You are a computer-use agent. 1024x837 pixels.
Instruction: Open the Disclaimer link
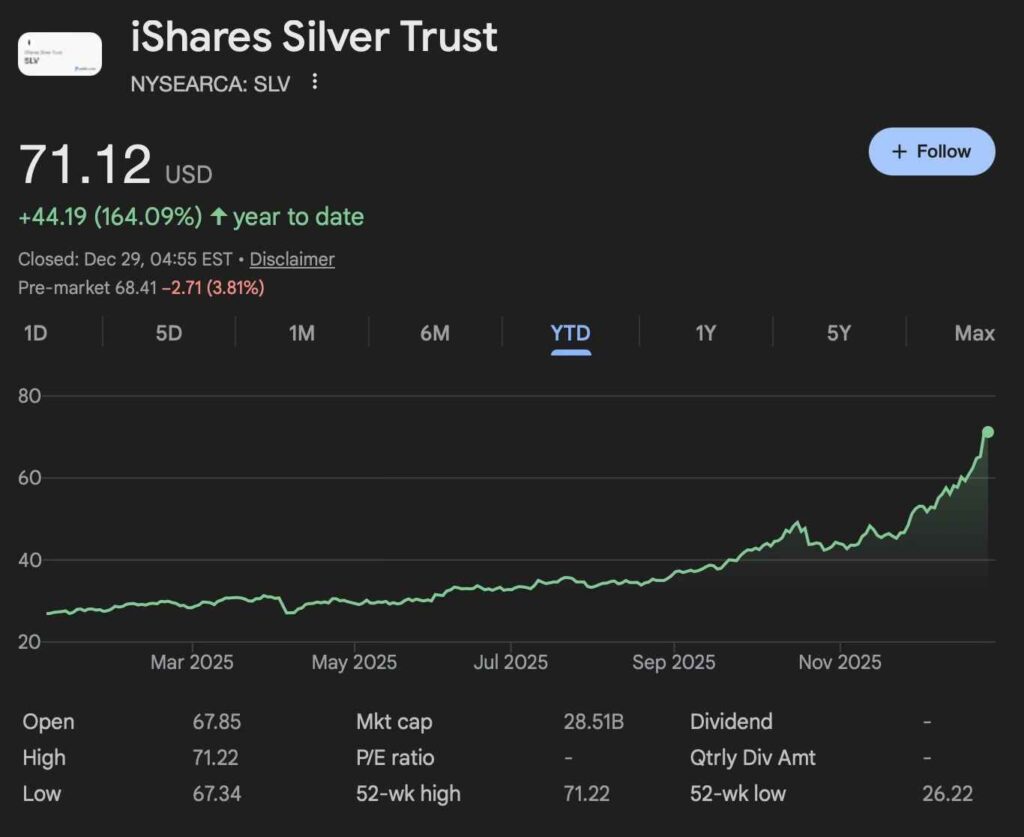292,259
